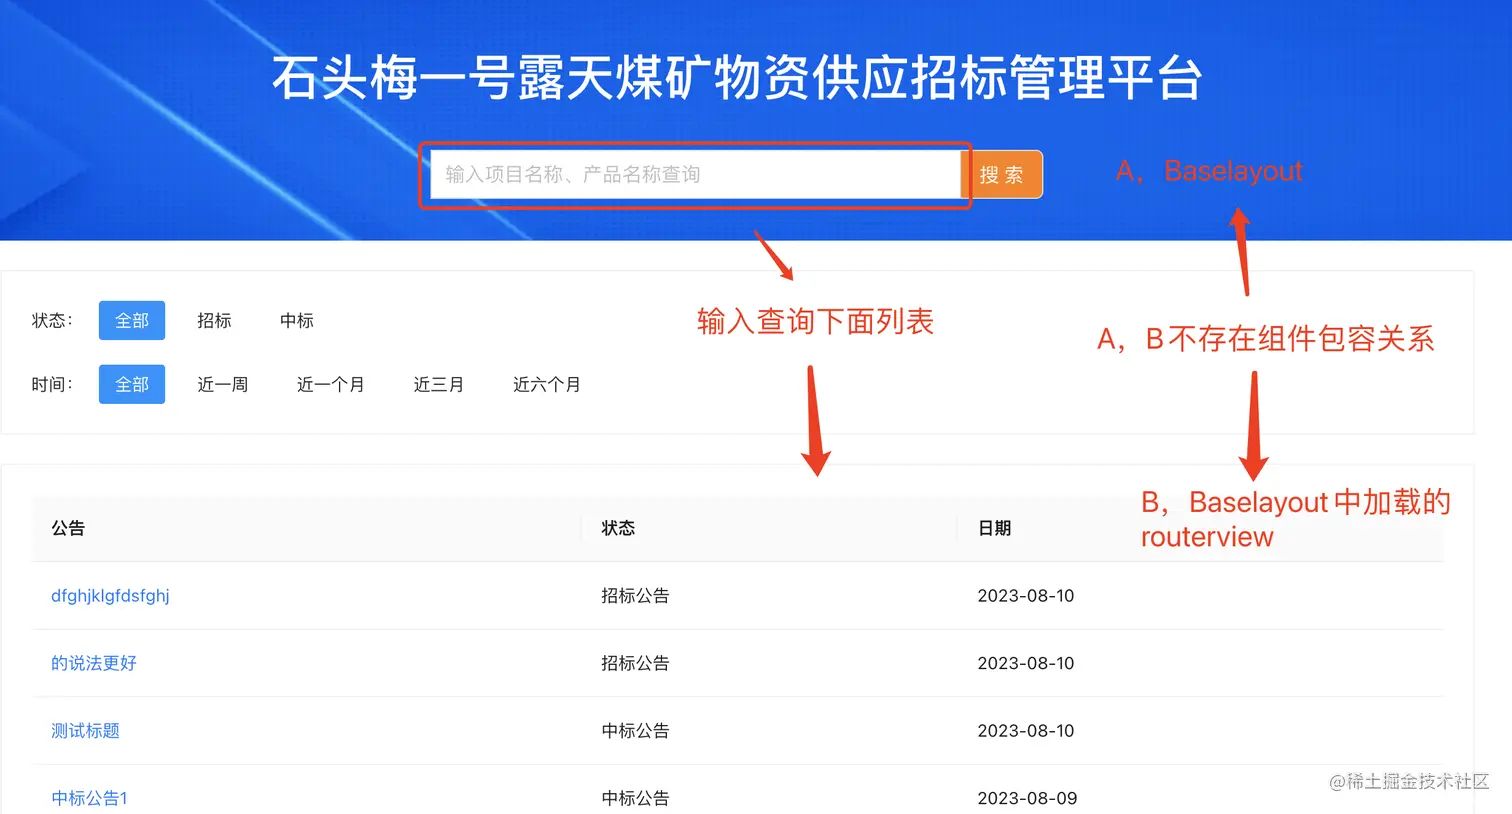Click the 状态: filter label

pyautogui.click(x=52, y=321)
